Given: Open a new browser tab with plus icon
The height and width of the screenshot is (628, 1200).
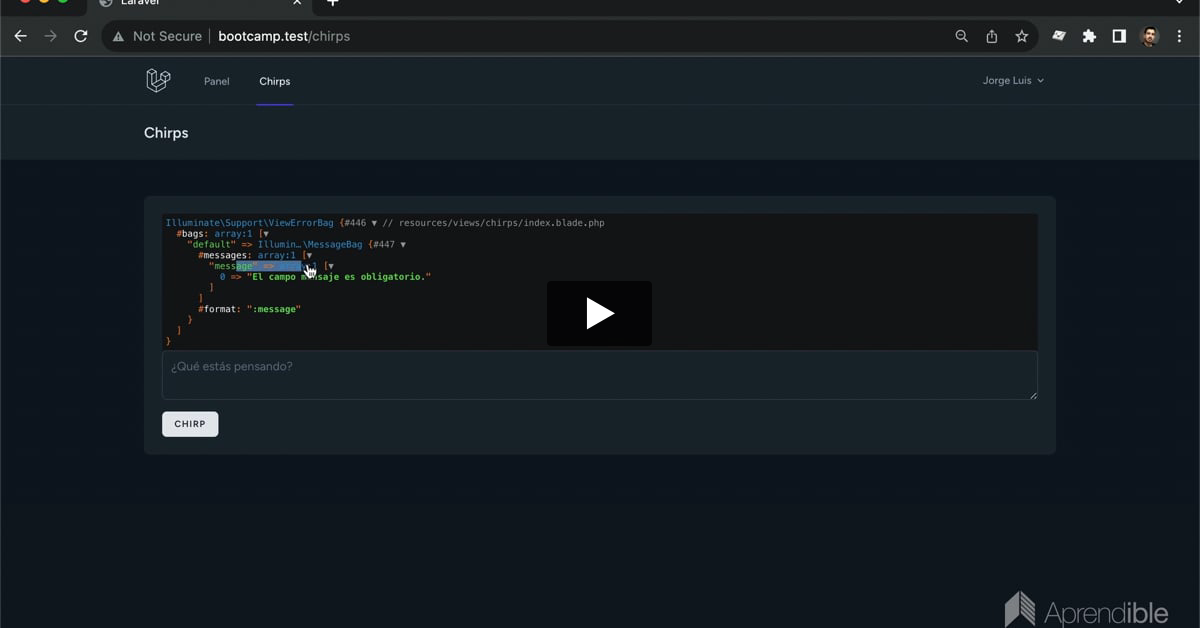Looking at the screenshot, I should 333,3.
